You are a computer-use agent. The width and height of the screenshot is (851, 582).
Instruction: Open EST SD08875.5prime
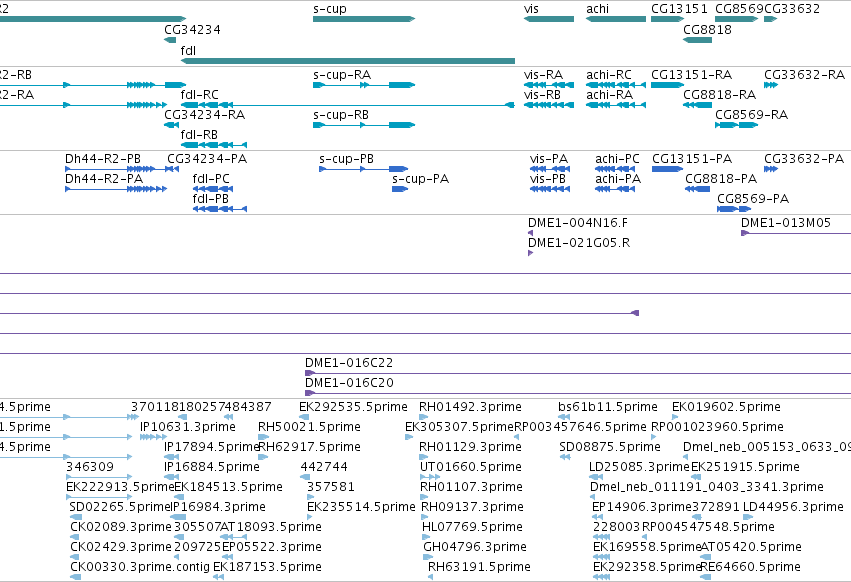pos(609,447)
